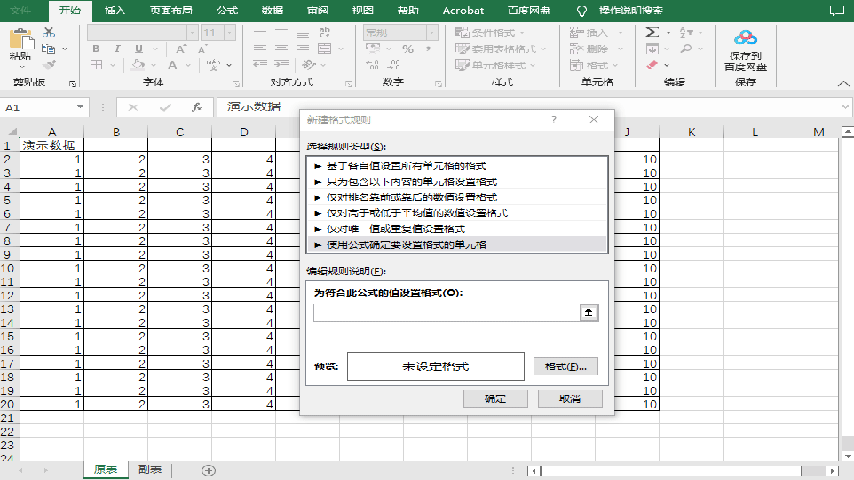854x480 pixels.
Task: Click the Wrap Text icon
Action: coord(325,33)
